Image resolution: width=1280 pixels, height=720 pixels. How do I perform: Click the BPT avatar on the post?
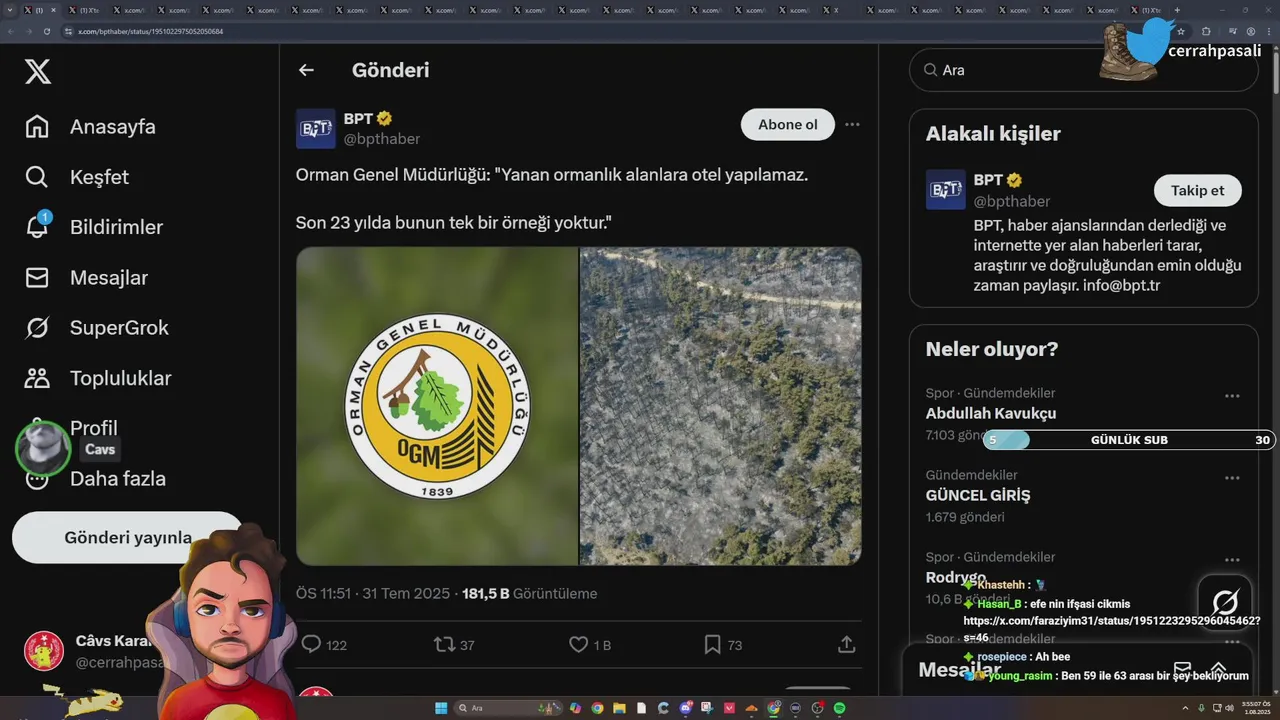316,128
